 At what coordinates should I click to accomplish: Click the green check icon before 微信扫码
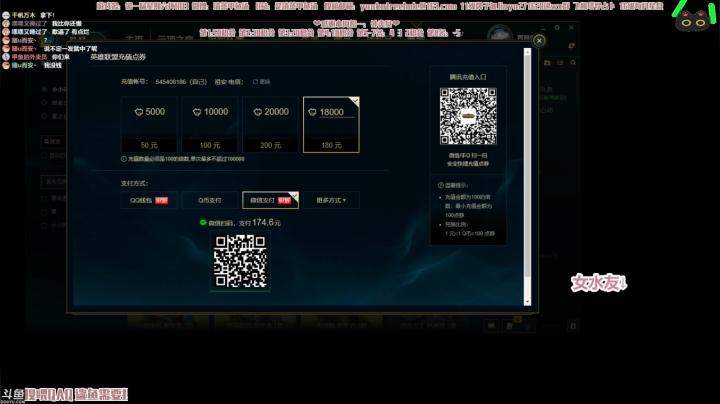[203, 223]
